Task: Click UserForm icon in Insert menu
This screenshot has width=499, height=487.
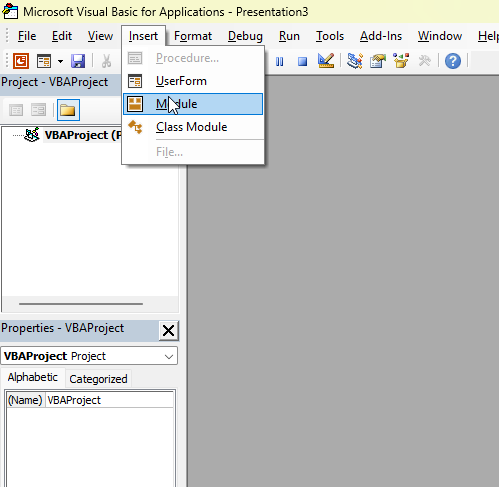Action: [x=135, y=81]
